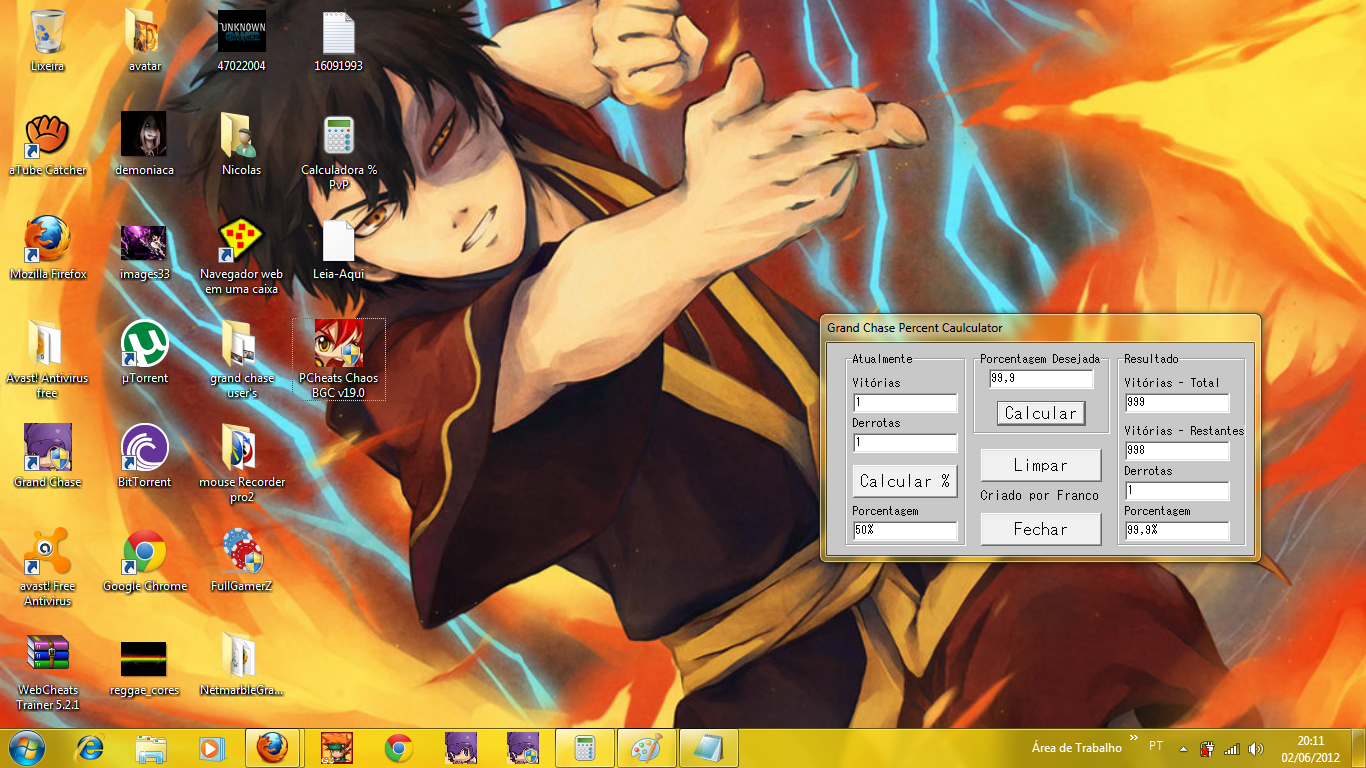
Task: Click the PT language indicator
Action: 1156,746
